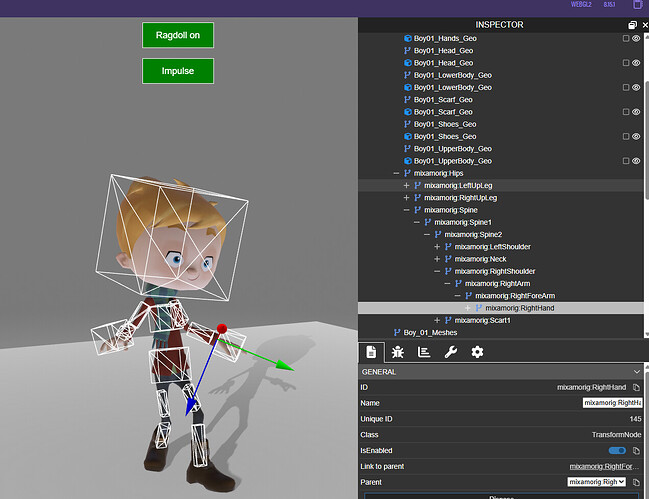Toggle bounding box checkbox for Boy01_Shoes_Geo mesh

[626, 137]
